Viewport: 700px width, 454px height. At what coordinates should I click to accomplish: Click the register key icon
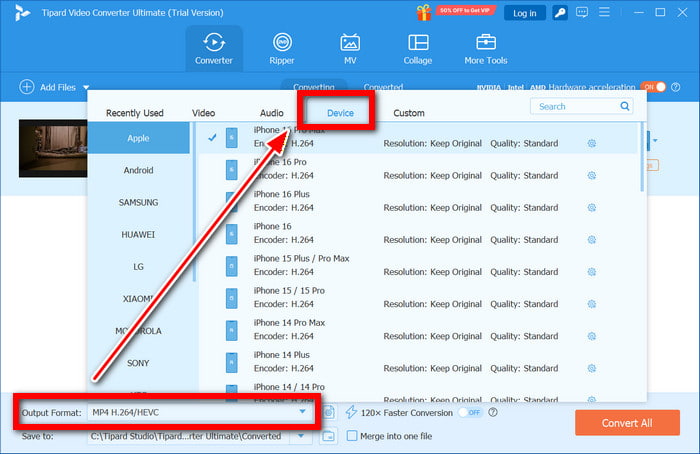pyautogui.click(x=562, y=12)
